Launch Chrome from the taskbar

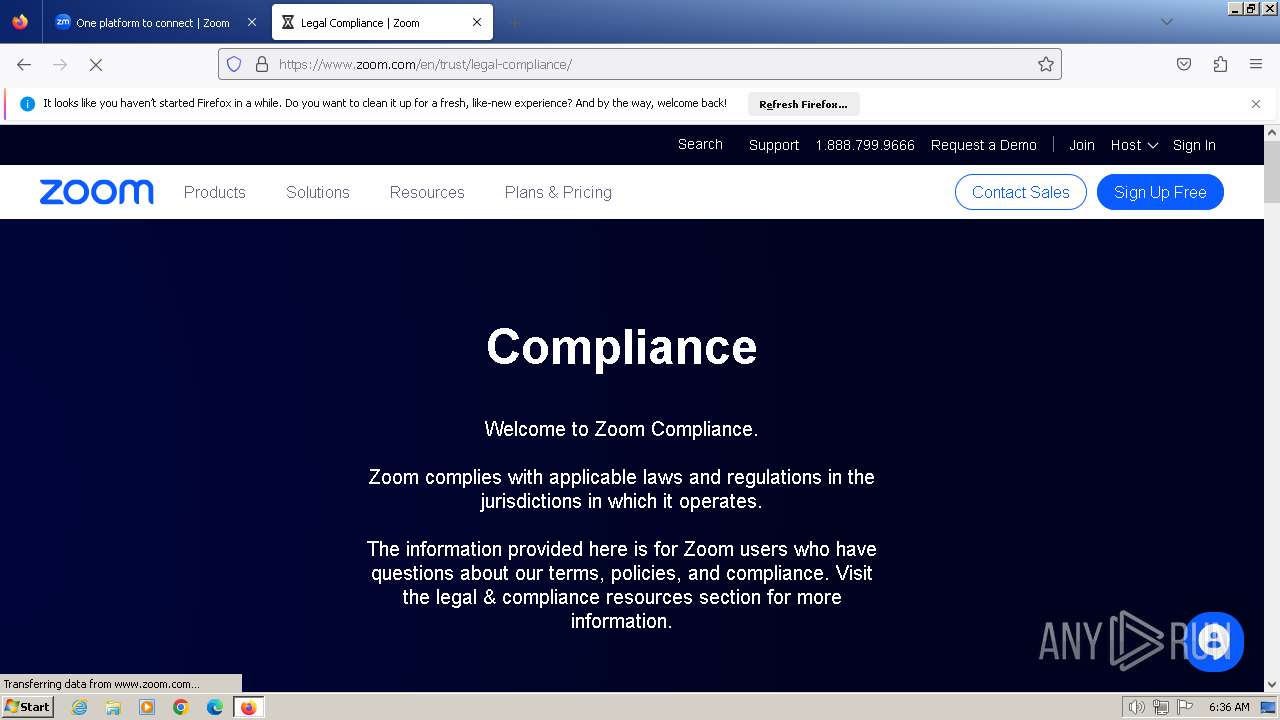pos(181,707)
